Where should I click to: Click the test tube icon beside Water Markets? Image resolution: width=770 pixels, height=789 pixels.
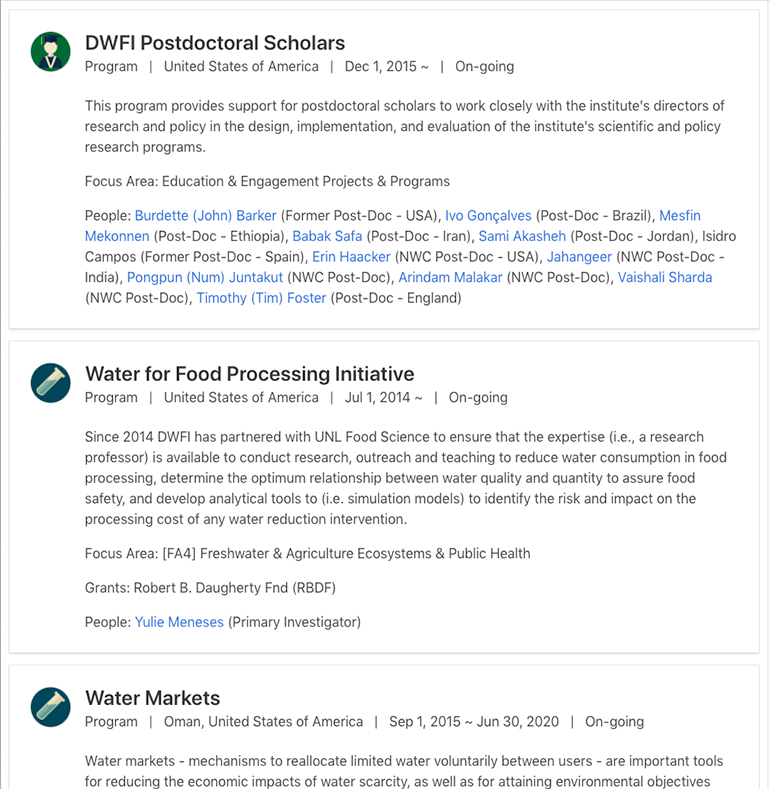coord(50,707)
